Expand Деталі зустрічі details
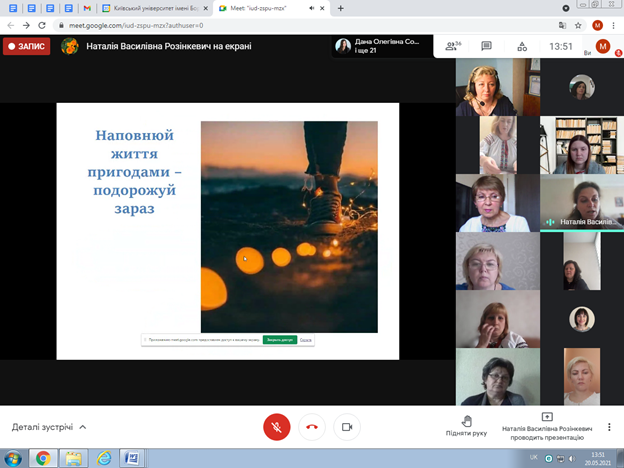The width and height of the screenshot is (624, 468). point(49,427)
